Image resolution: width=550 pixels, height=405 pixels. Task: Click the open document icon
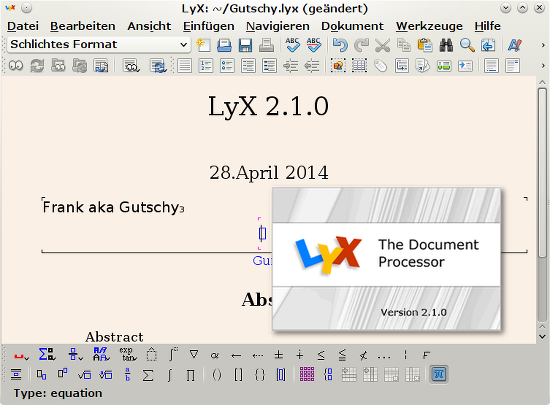[224, 45]
